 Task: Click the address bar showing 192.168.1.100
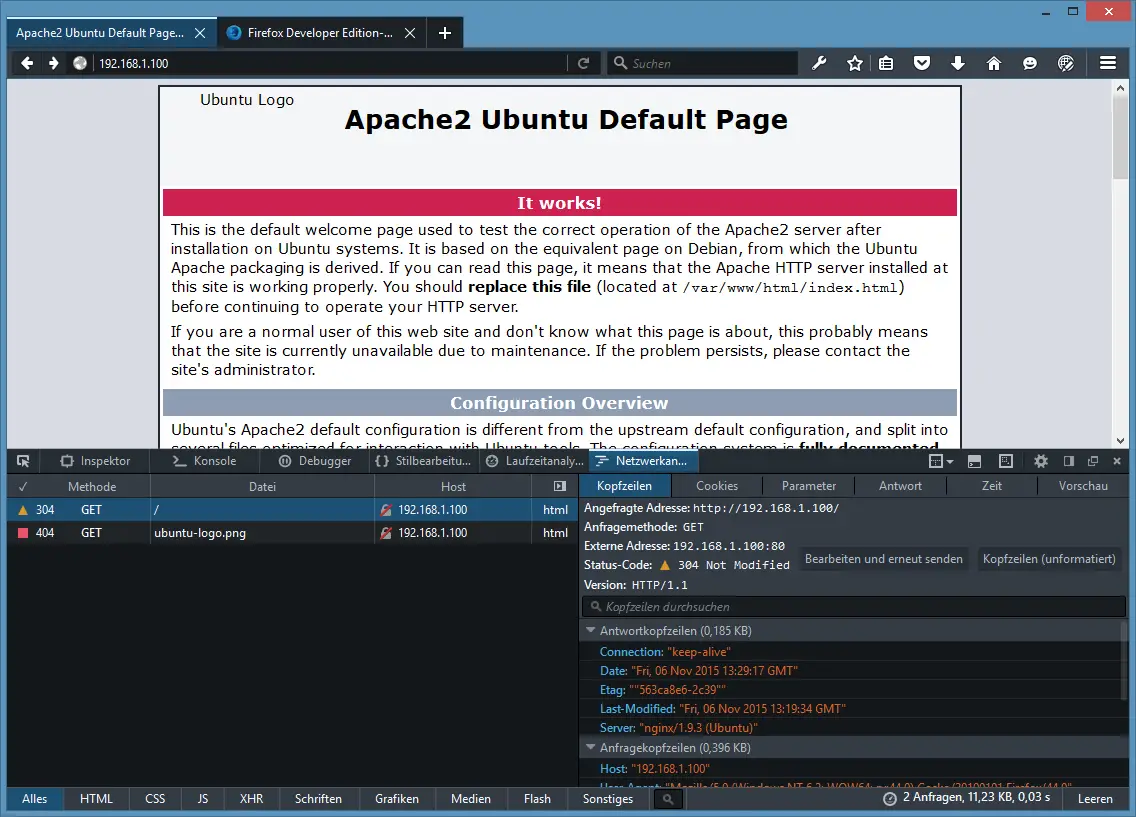click(330, 64)
